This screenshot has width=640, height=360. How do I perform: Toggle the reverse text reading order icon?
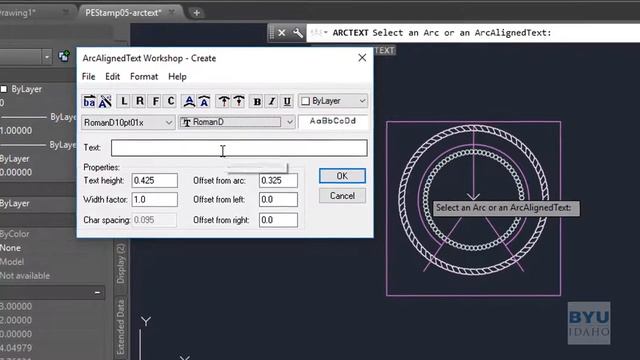(x=89, y=101)
